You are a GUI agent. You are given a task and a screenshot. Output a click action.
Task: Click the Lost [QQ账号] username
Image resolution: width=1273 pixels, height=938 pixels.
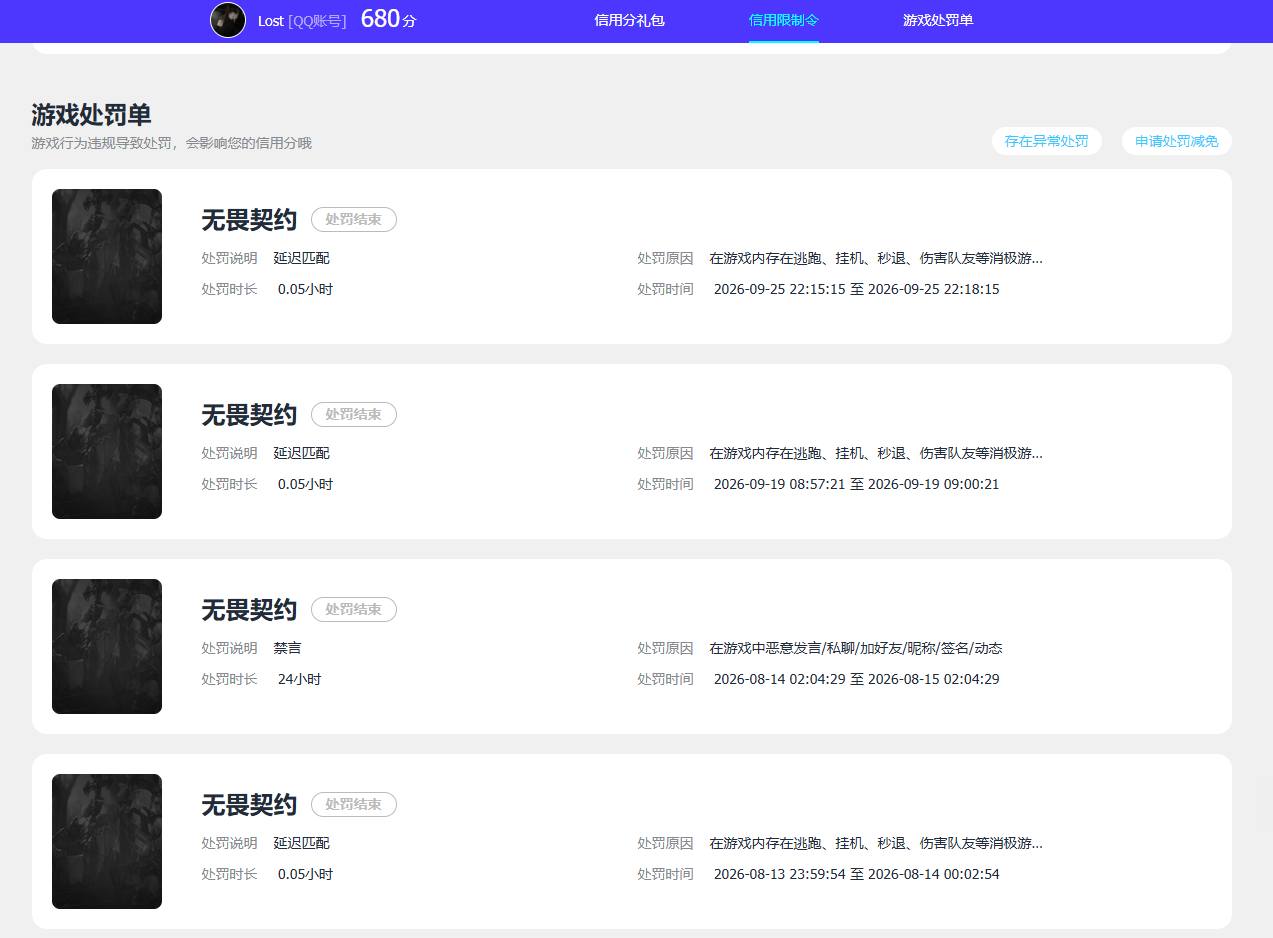302,20
